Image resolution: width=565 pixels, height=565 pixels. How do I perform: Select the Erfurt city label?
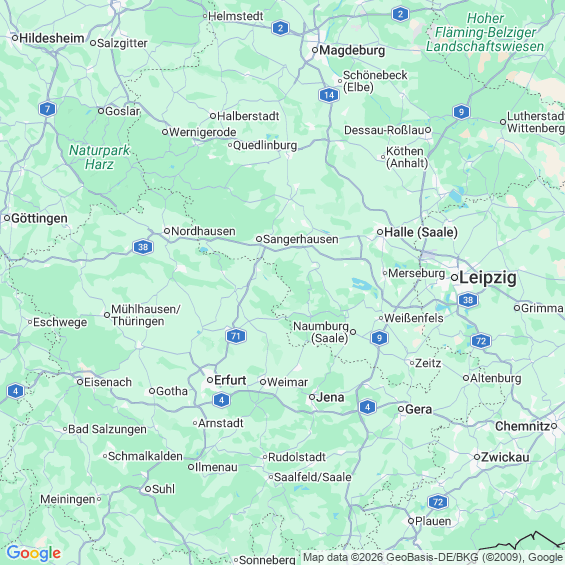pyautogui.click(x=230, y=380)
